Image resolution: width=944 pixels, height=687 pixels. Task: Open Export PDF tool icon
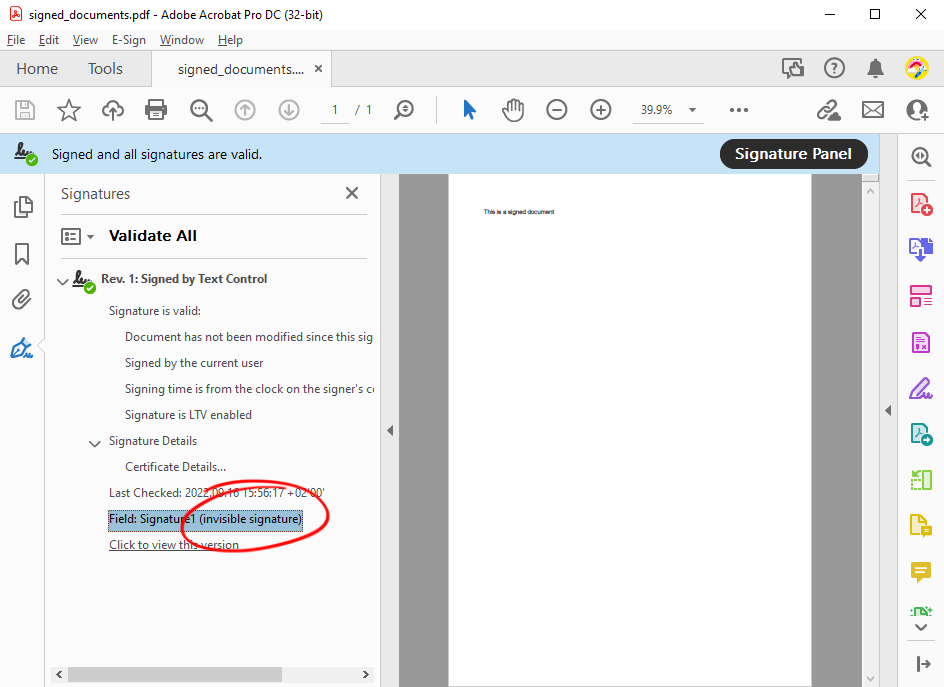(921, 434)
